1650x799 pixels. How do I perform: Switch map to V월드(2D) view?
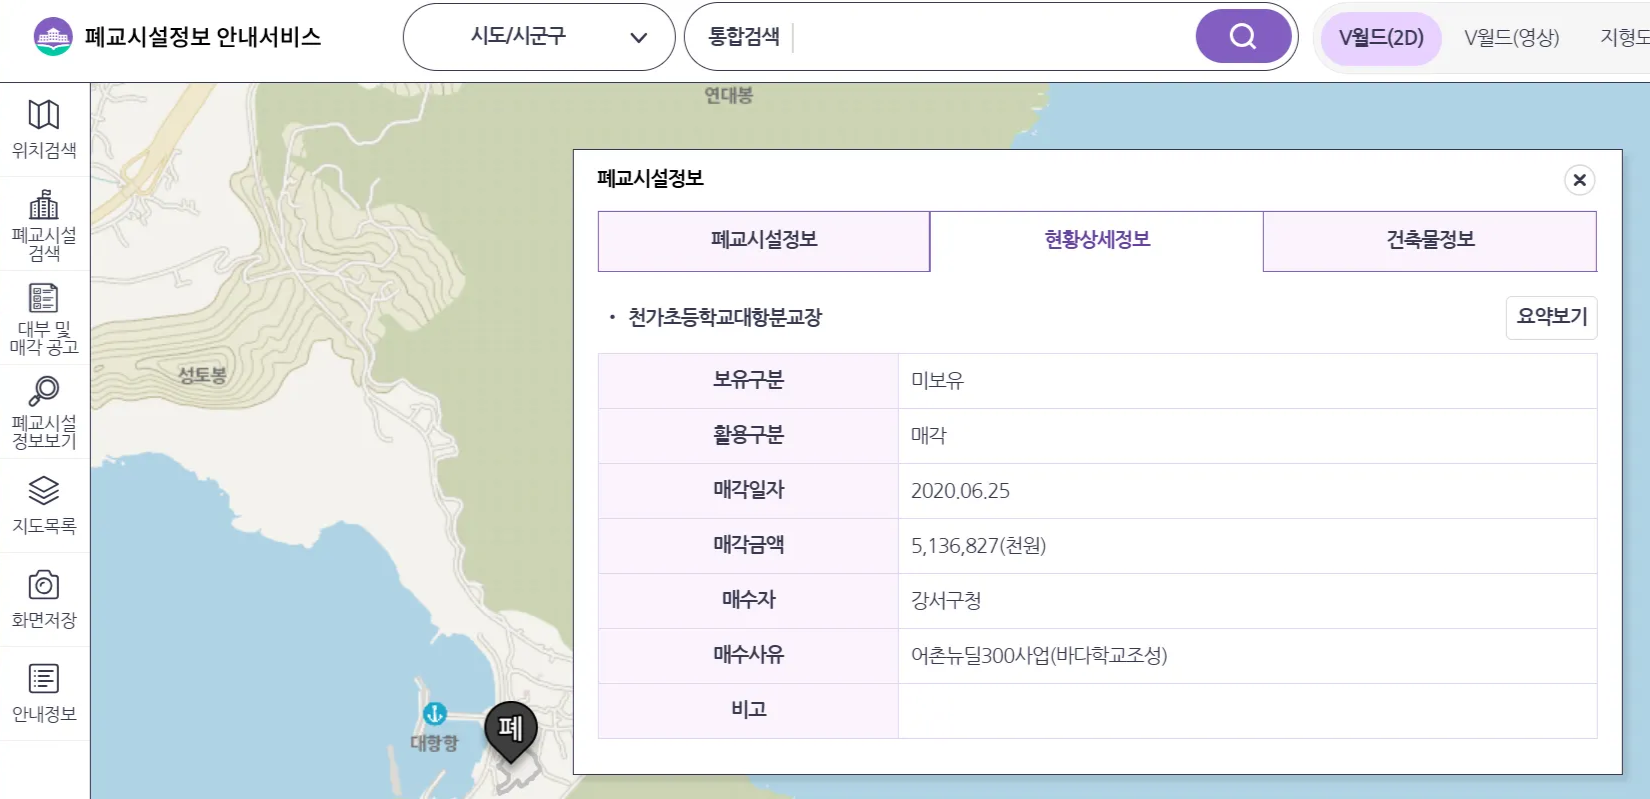(1381, 38)
